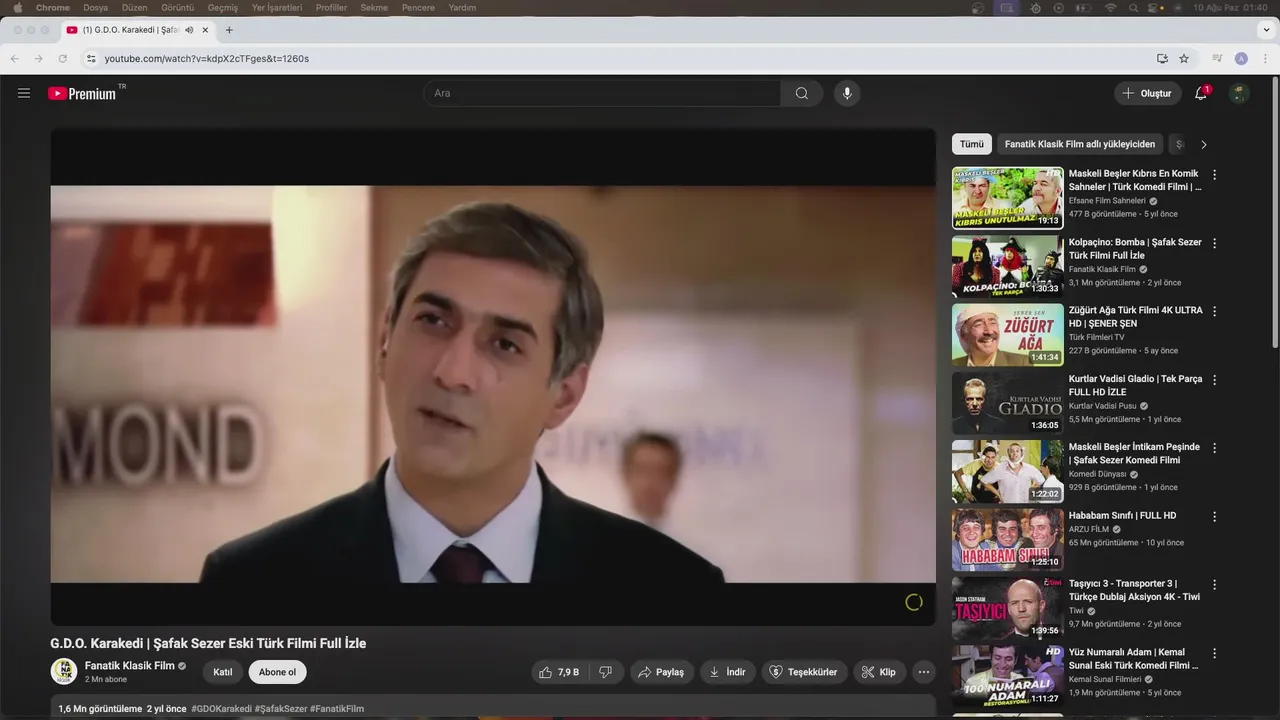Open the YouTube hamburger guide menu
Image resolution: width=1280 pixels, height=720 pixels.
click(24, 93)
